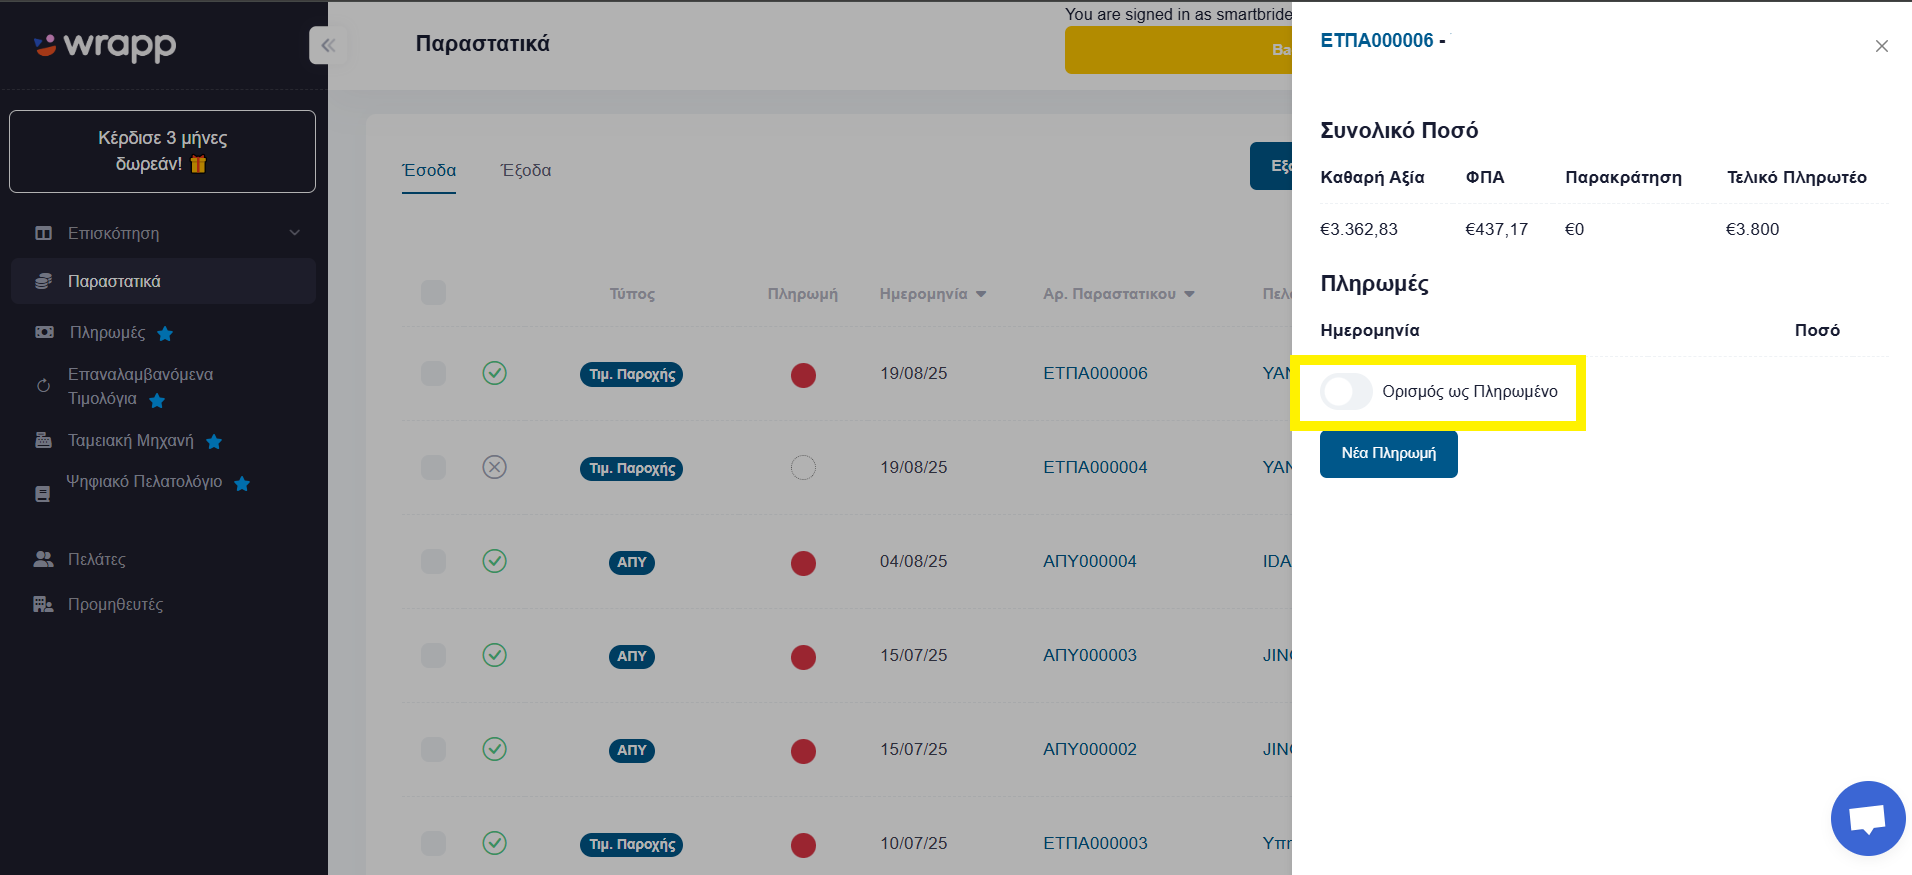Click the Νέα Πληρωμή button
The image size is (1912, 875).
[x=1388, y=453]
